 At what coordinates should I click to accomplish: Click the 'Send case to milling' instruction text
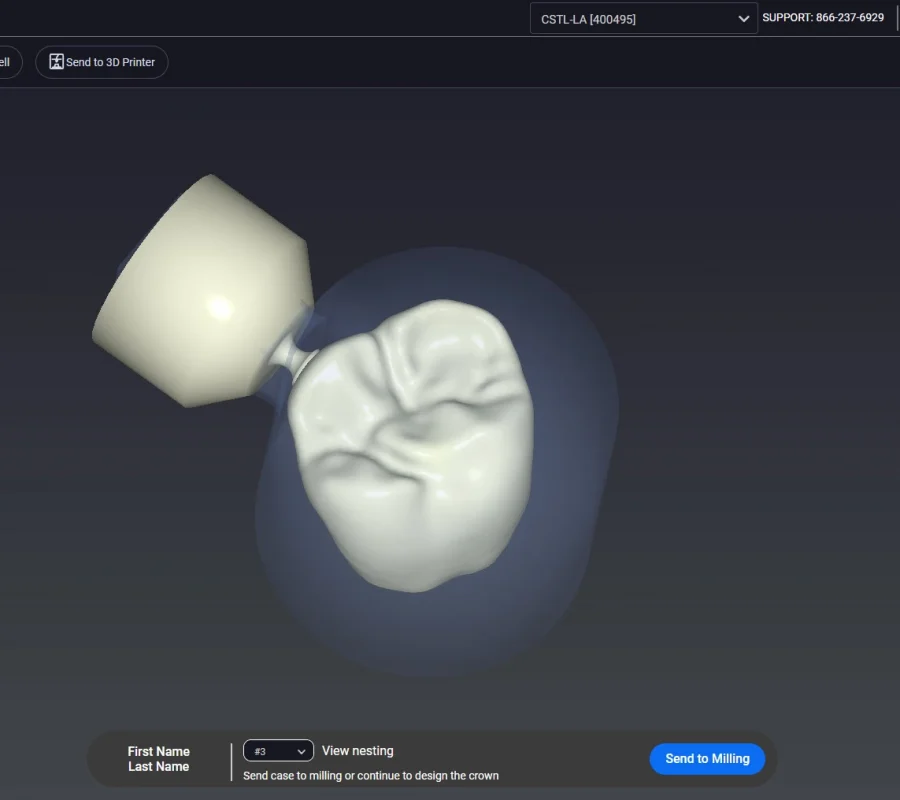pyautogui.click(x=370, y=776)
